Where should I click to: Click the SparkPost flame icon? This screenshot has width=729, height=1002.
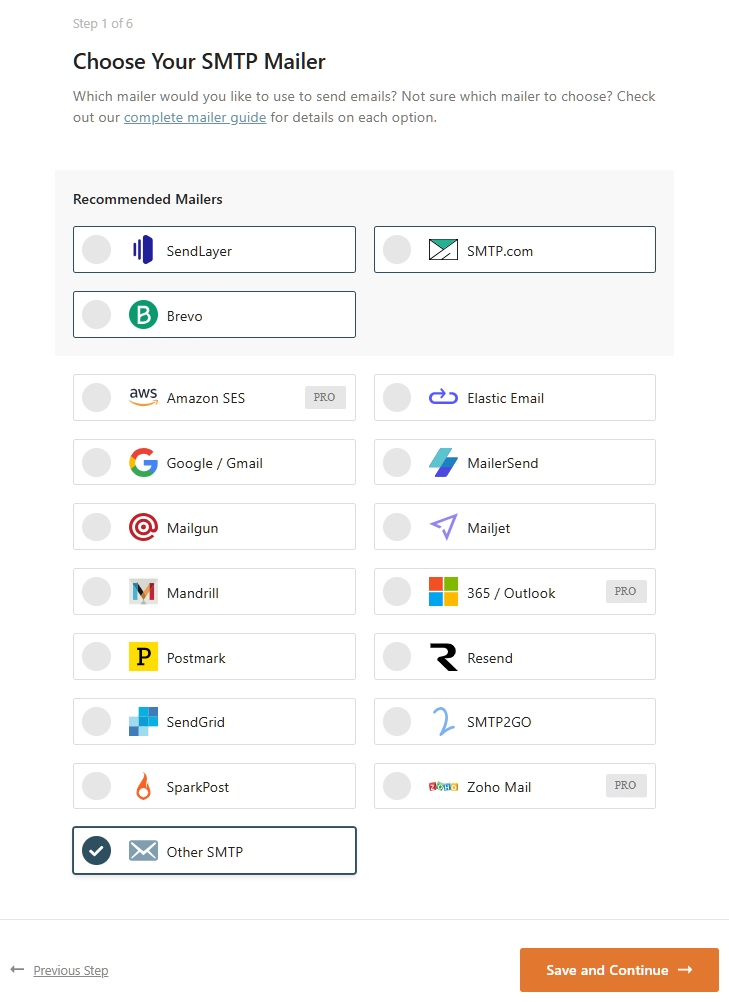143,787
